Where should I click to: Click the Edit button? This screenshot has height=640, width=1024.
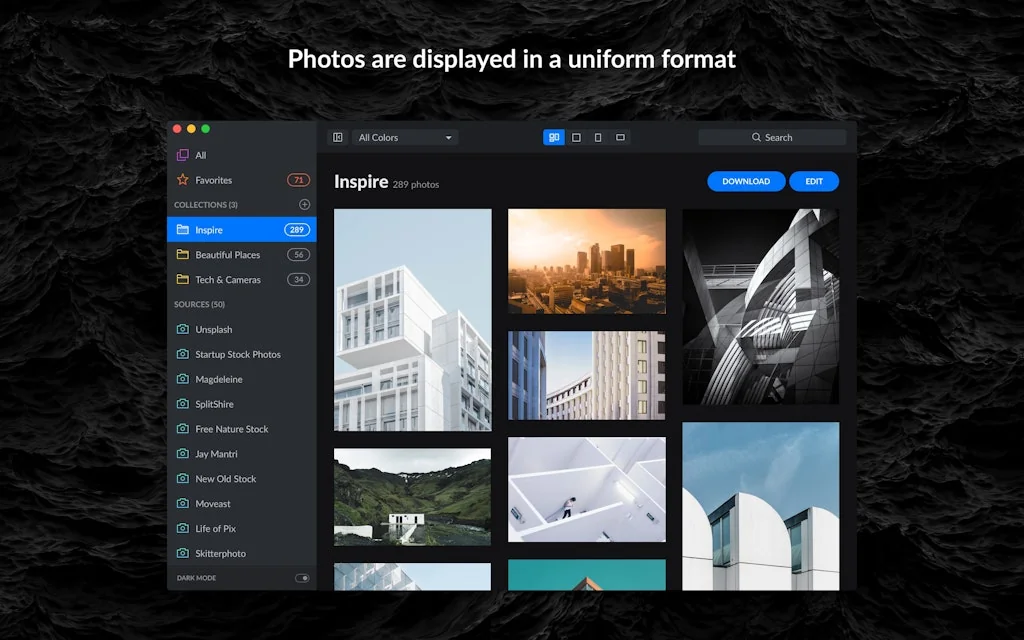(x=814, y=181)
